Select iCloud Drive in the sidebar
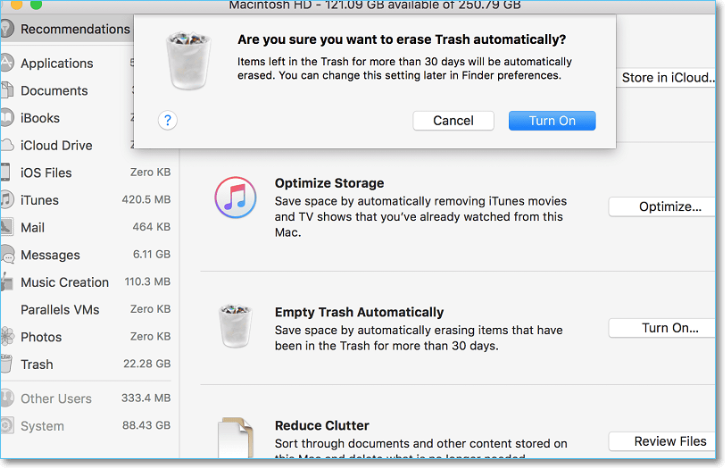The height and width of the screenshot is (468, 725). (56, 145)
